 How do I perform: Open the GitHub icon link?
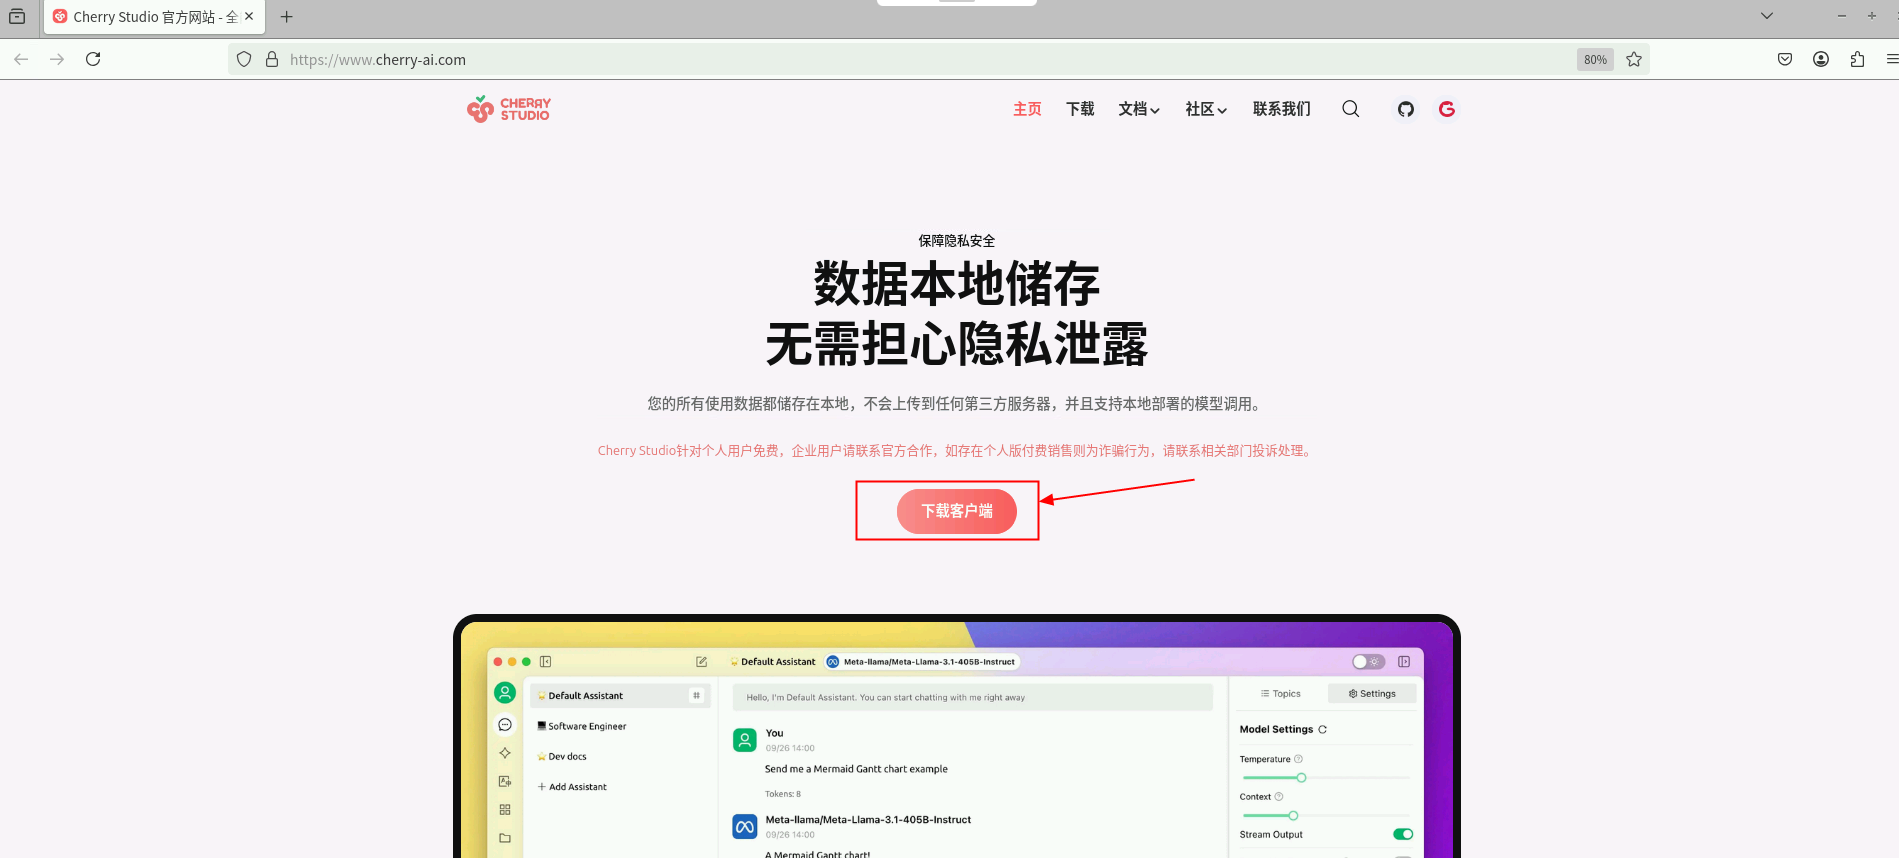click(x=1406, y=109)
